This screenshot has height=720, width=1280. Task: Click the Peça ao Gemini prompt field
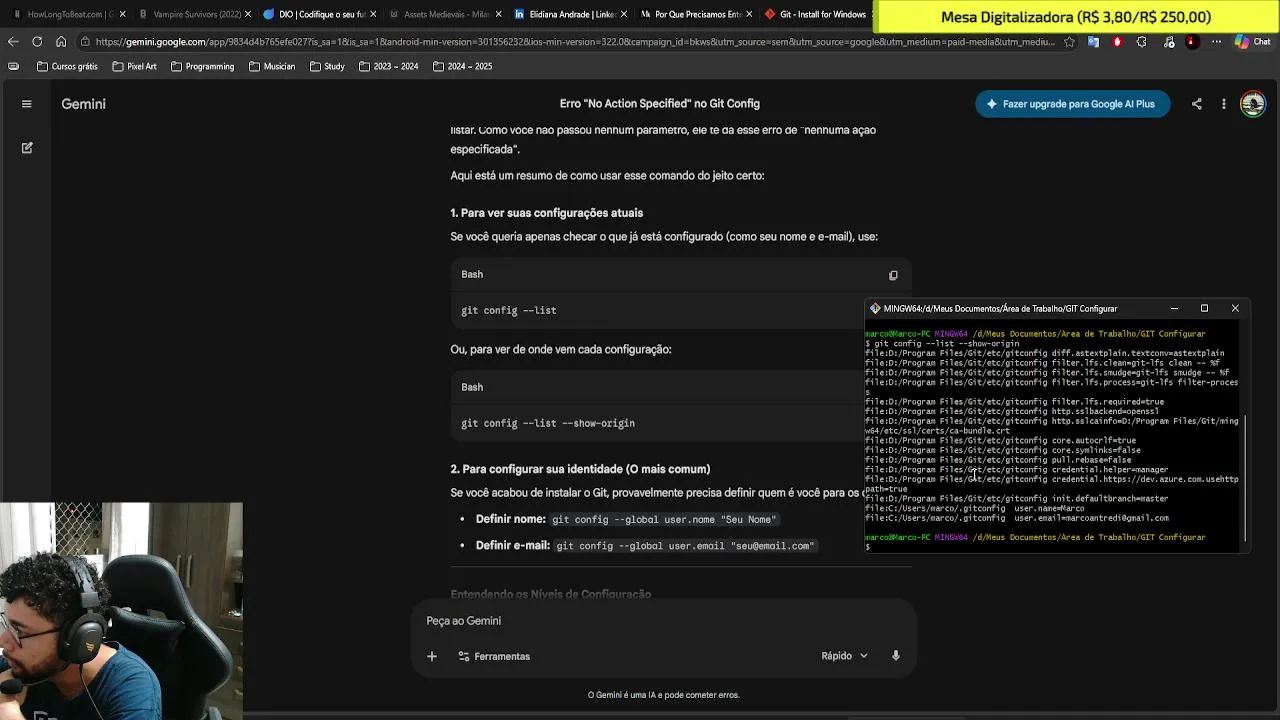click(663, 621)
